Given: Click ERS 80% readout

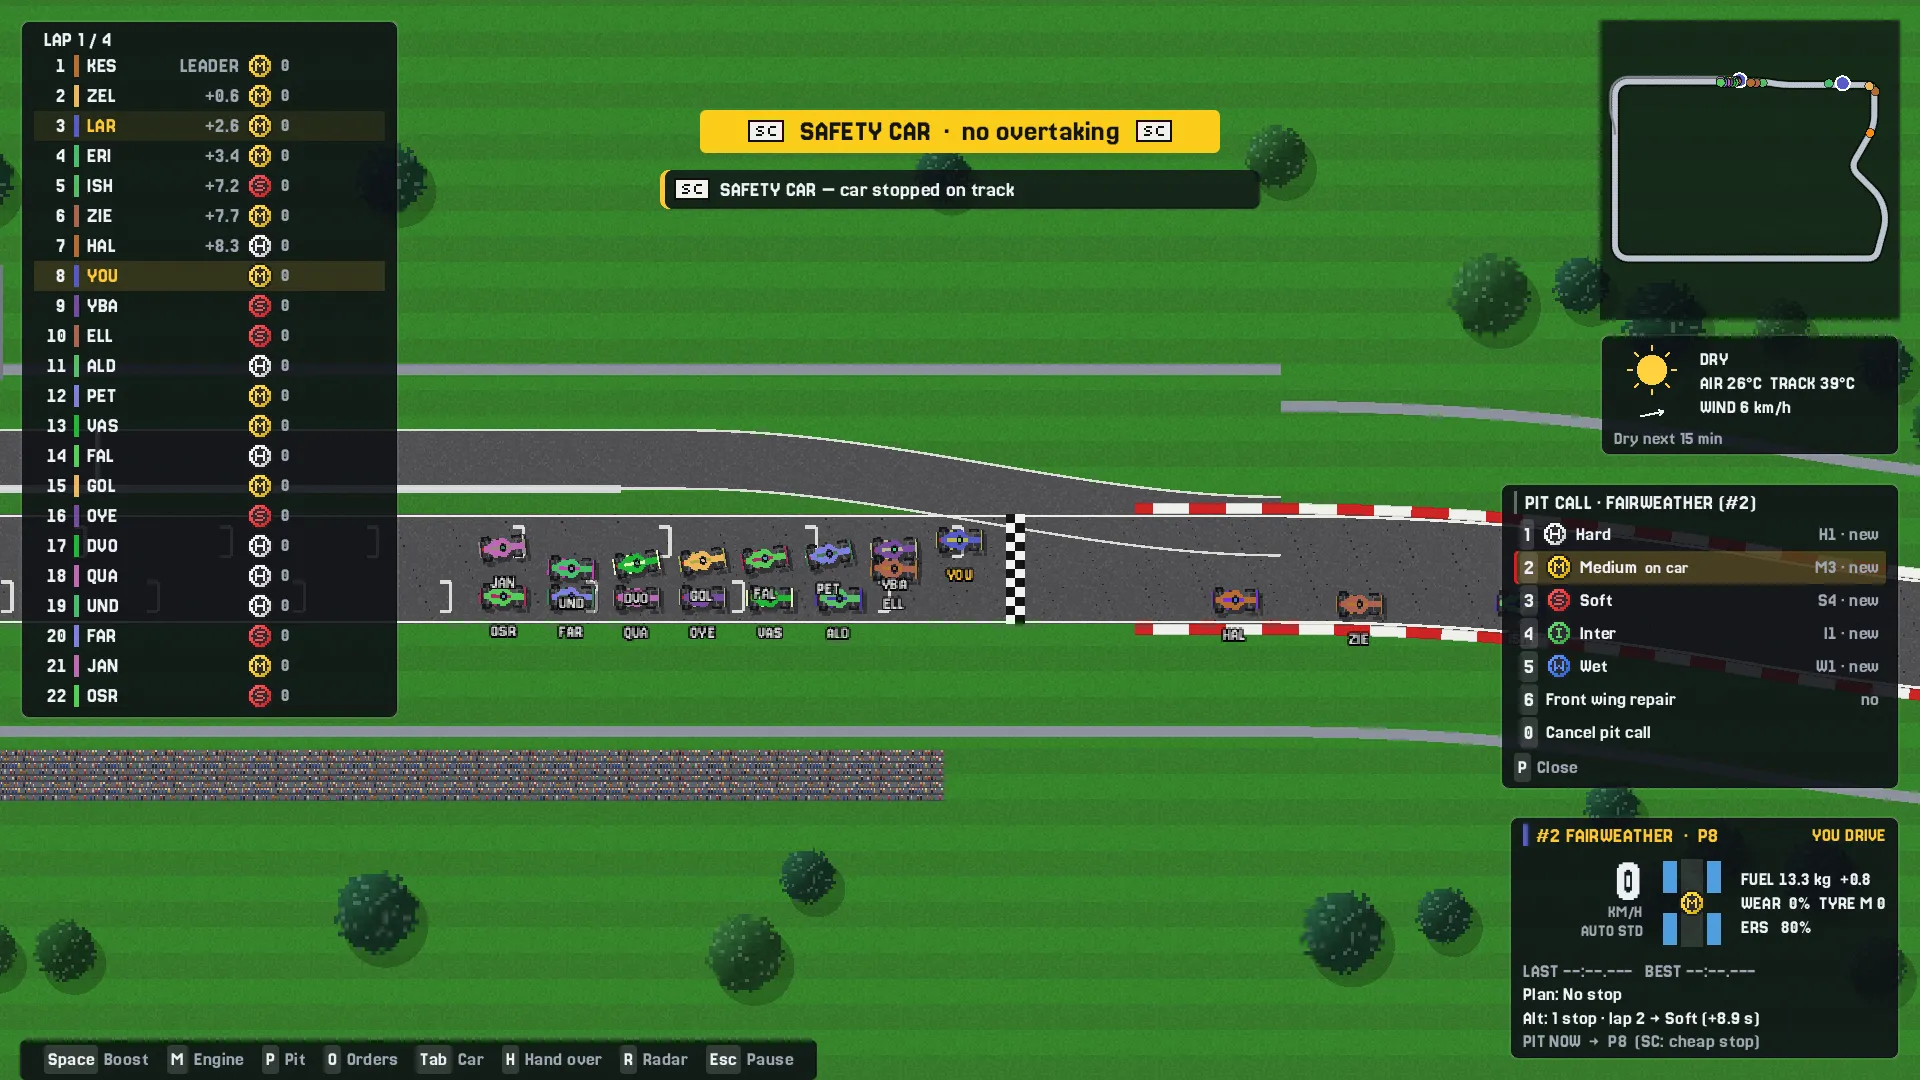Looking at the screenshot, I should point(1775,927).
